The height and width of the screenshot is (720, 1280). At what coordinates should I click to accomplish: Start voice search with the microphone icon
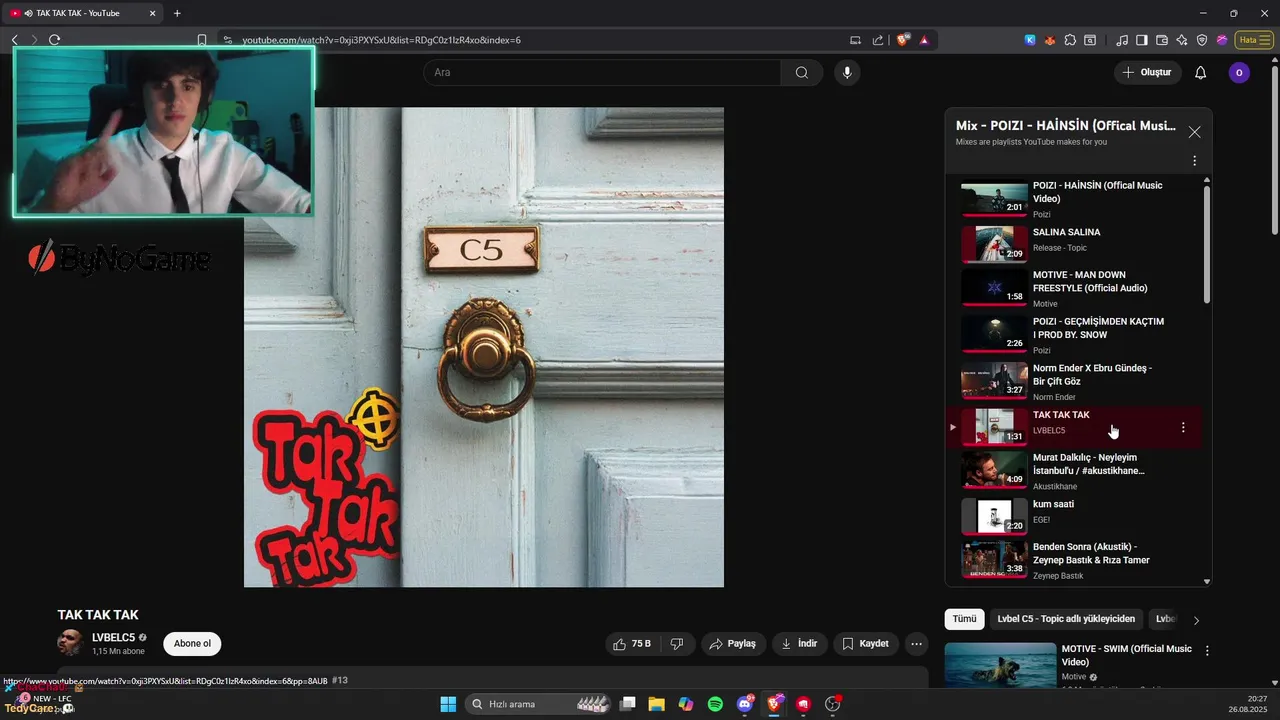[847, 72]
